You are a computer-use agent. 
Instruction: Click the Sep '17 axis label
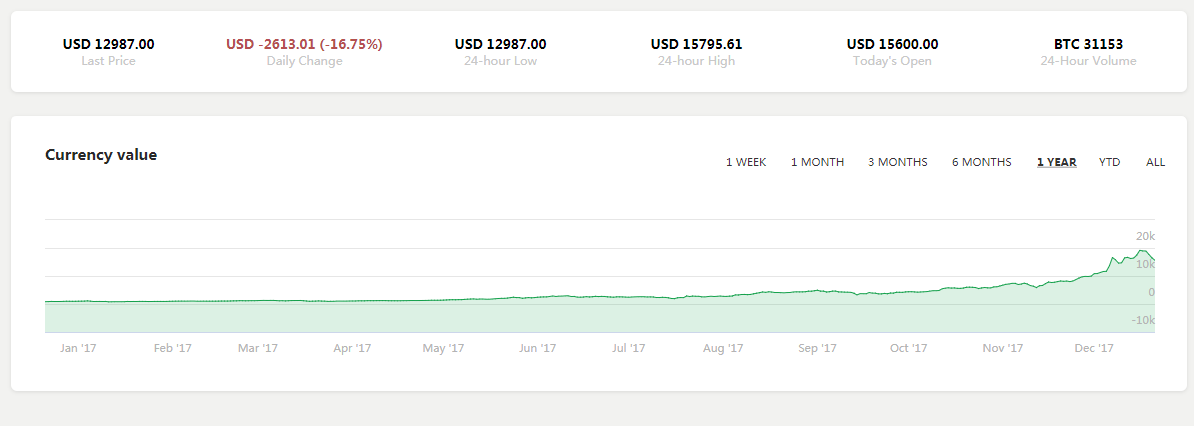(x=817, y=348)
